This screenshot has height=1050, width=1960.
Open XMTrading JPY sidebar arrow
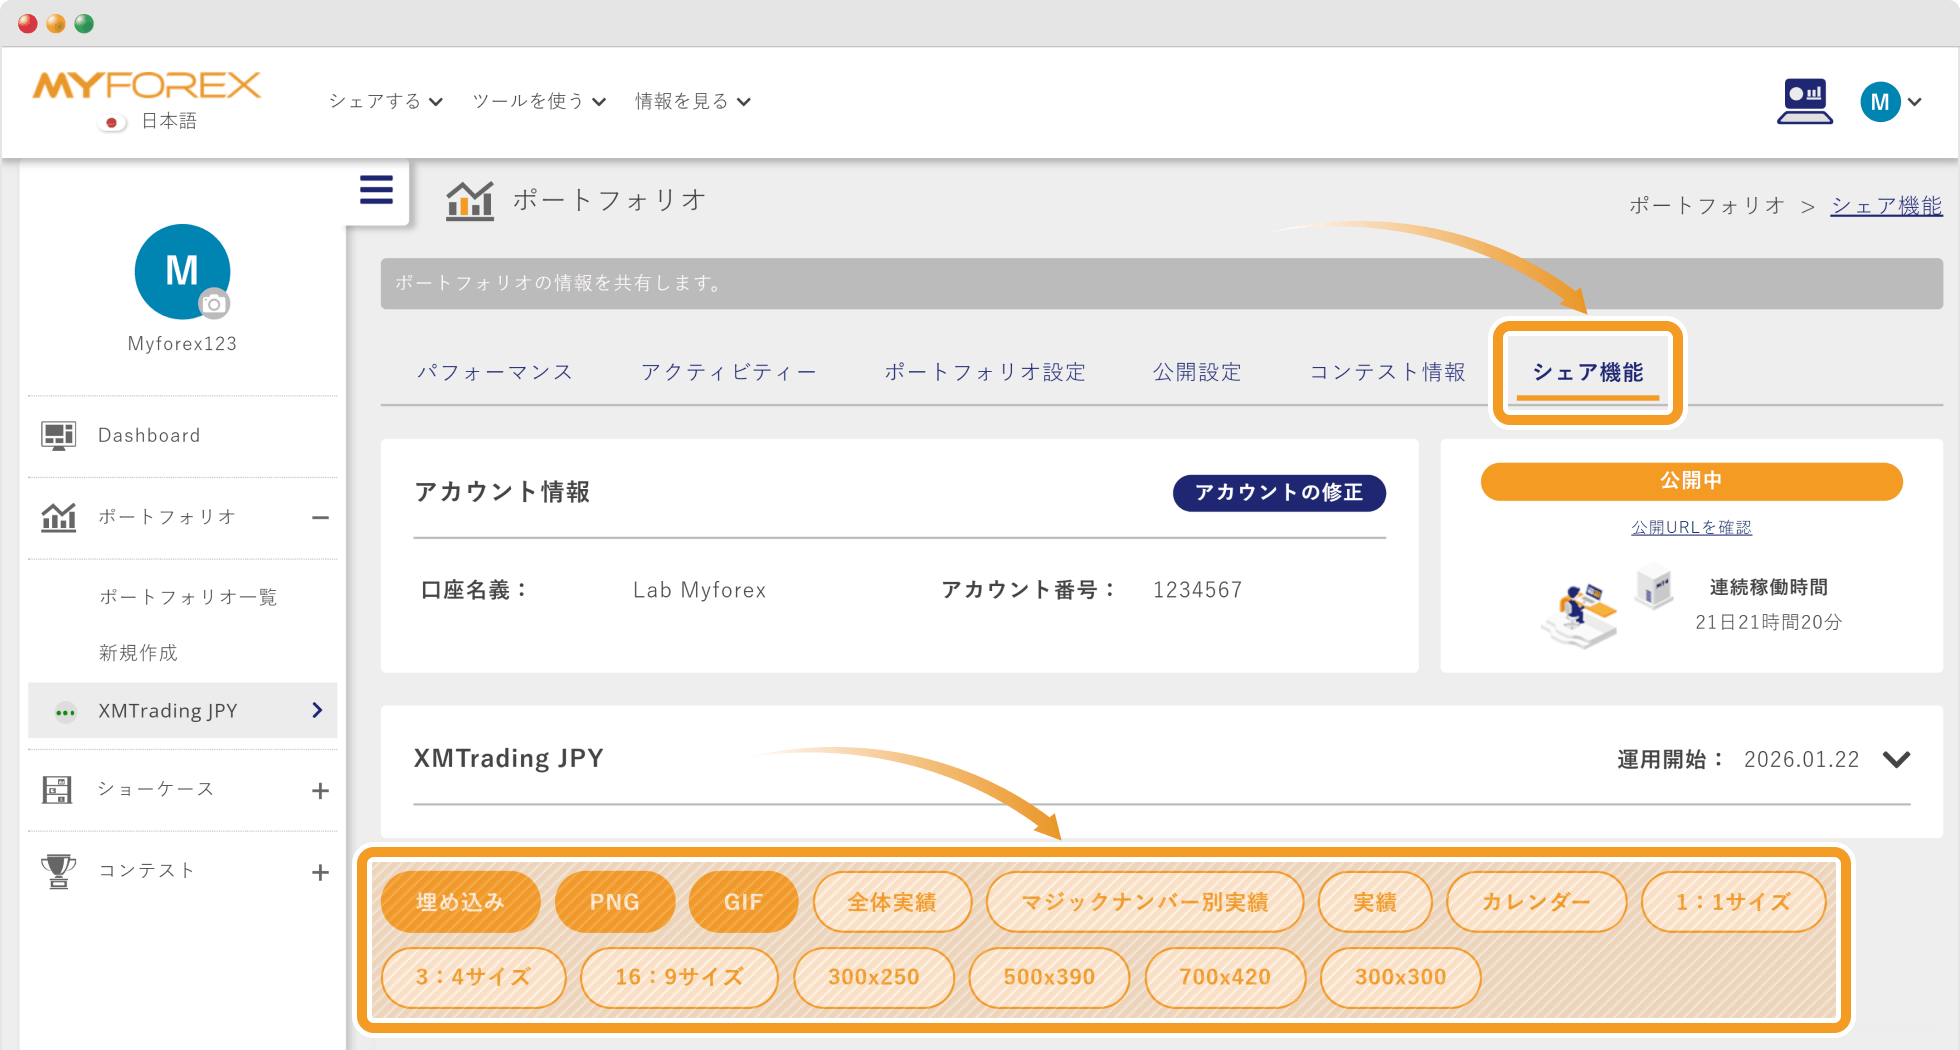tap(317, 710)
